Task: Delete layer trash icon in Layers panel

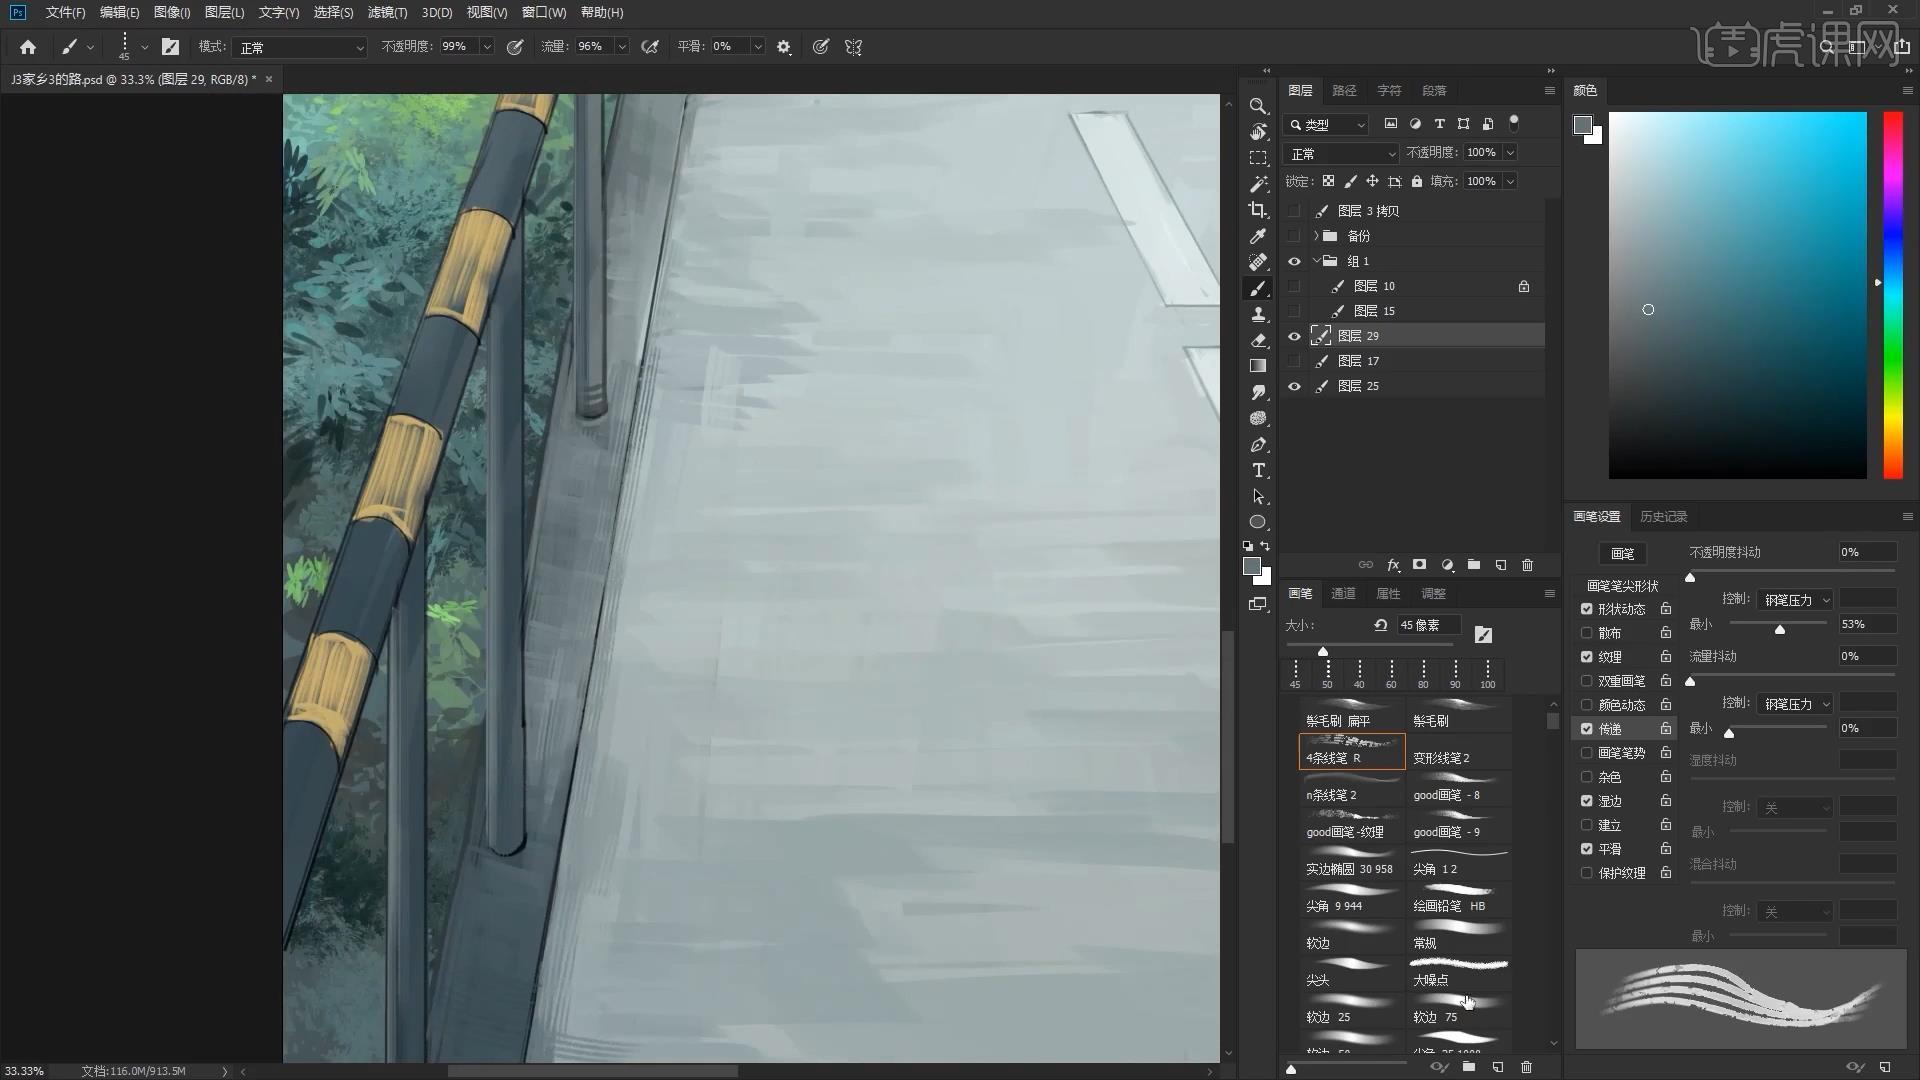Action: pyautogui.click(x=1527, y=565)
